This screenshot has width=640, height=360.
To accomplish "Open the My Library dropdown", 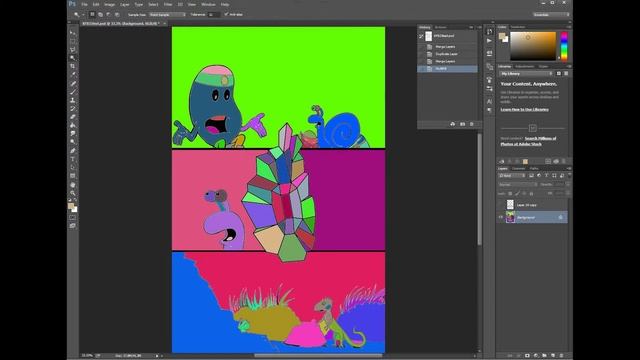I will coord(526,73).
